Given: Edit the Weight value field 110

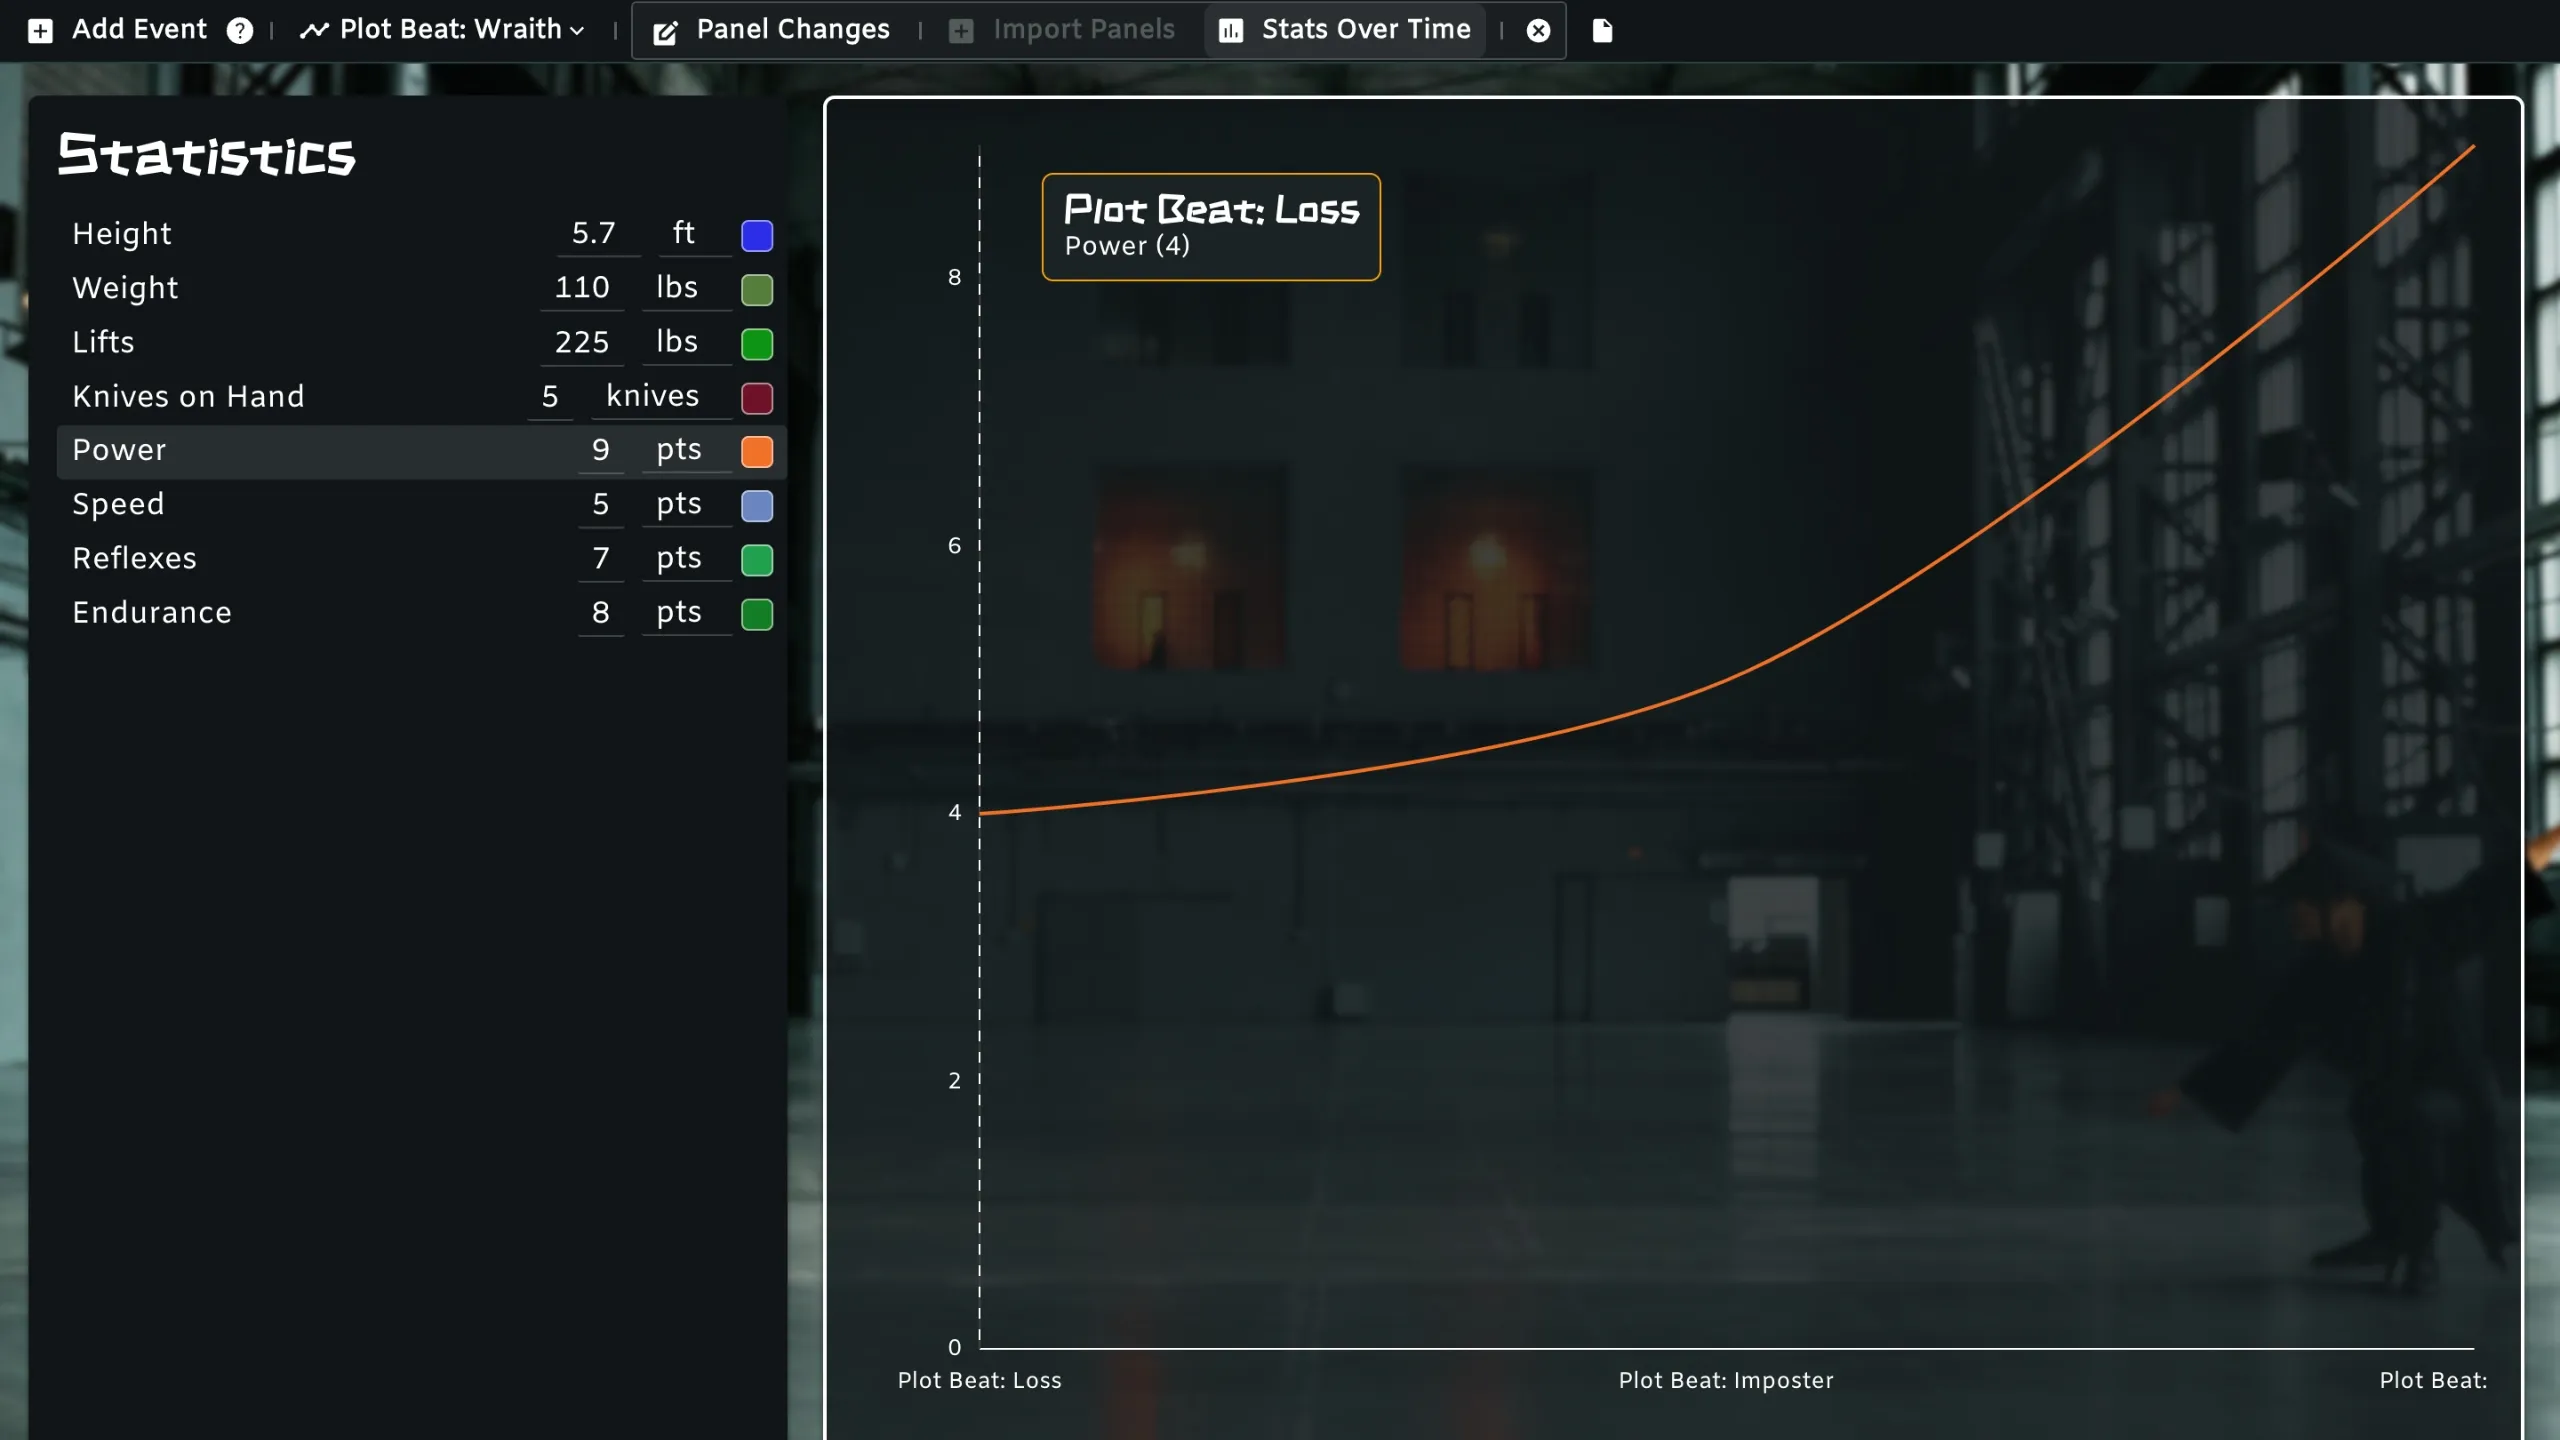Looking at the screenshot, I should 582,288.
